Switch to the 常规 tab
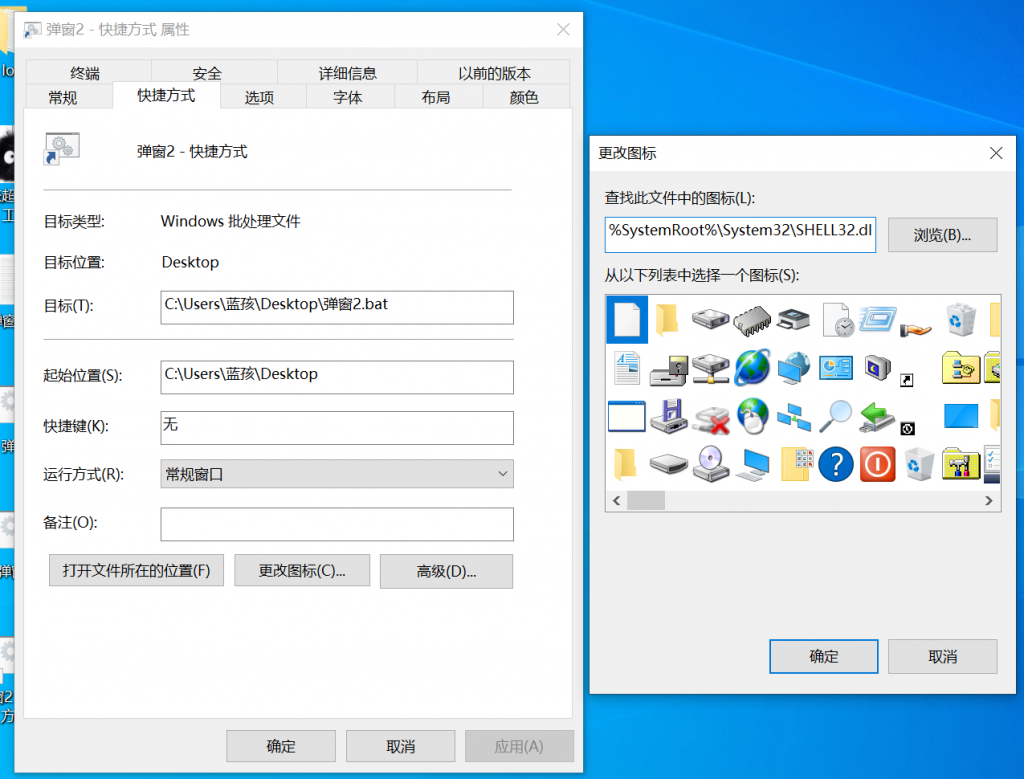 [63, 97]
